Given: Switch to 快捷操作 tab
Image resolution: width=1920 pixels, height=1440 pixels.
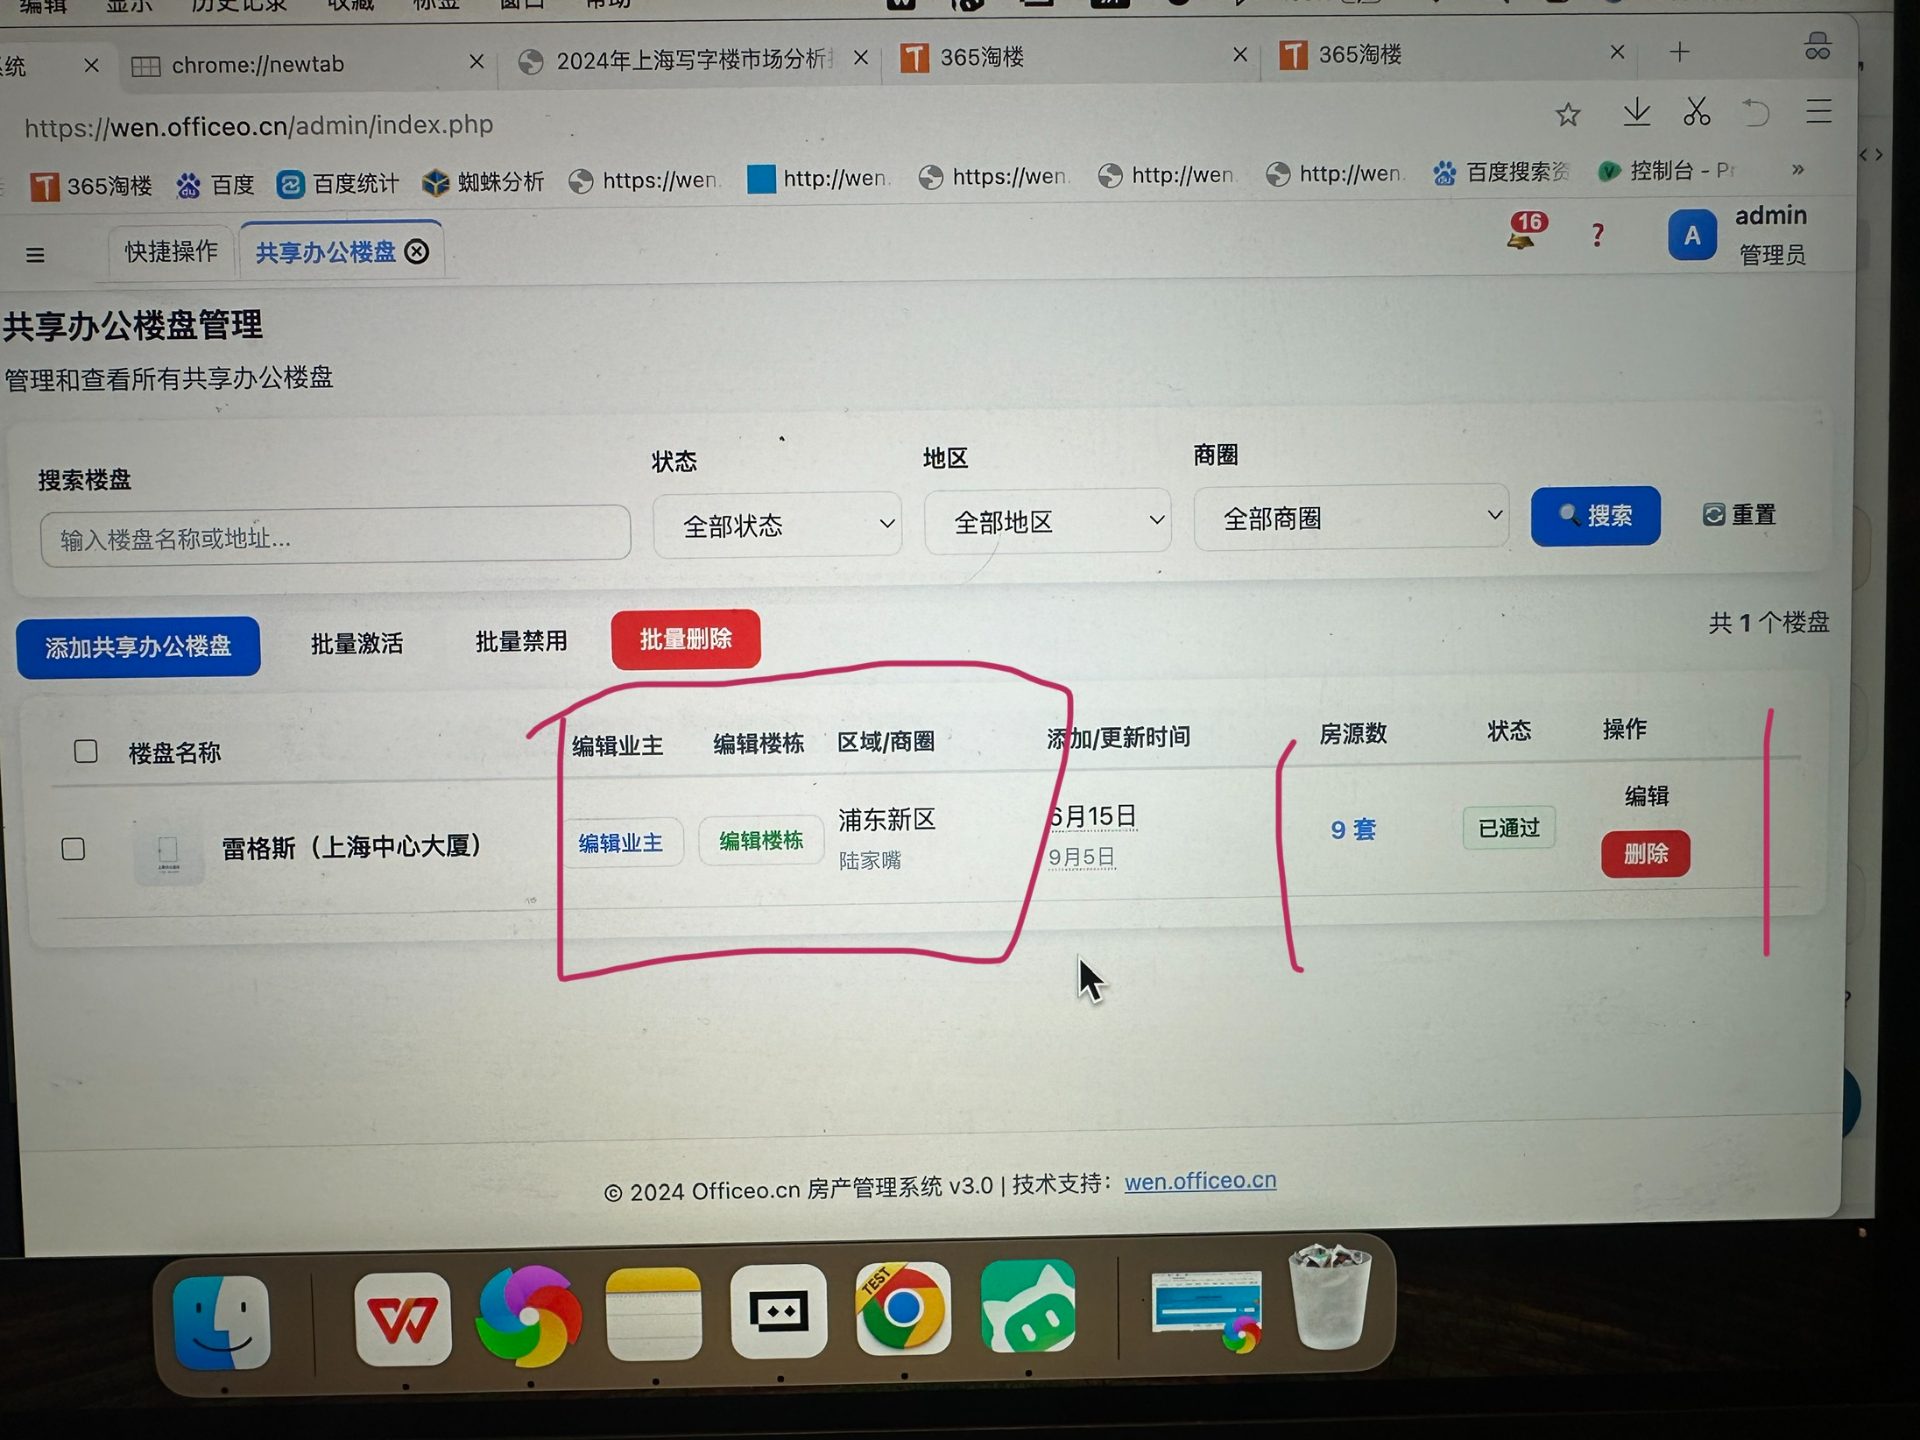Looking at the screenshot, I should [171, 252].
